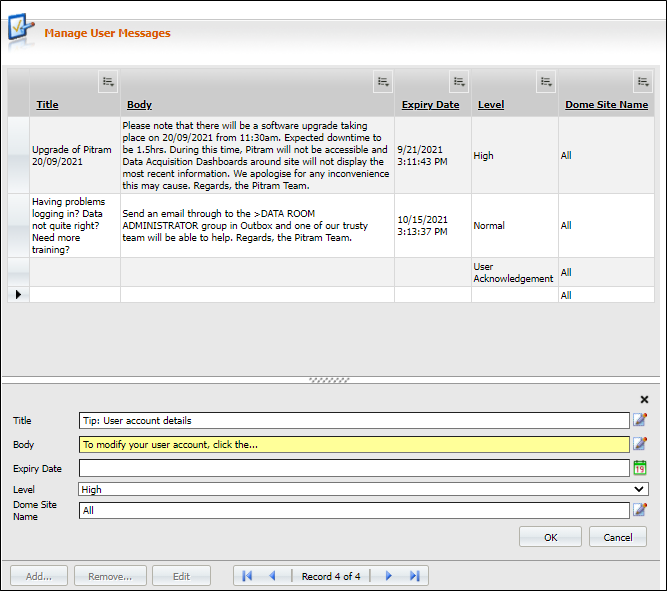
Task: Click the panel splitter grip handle
Action: pos(329,380)
